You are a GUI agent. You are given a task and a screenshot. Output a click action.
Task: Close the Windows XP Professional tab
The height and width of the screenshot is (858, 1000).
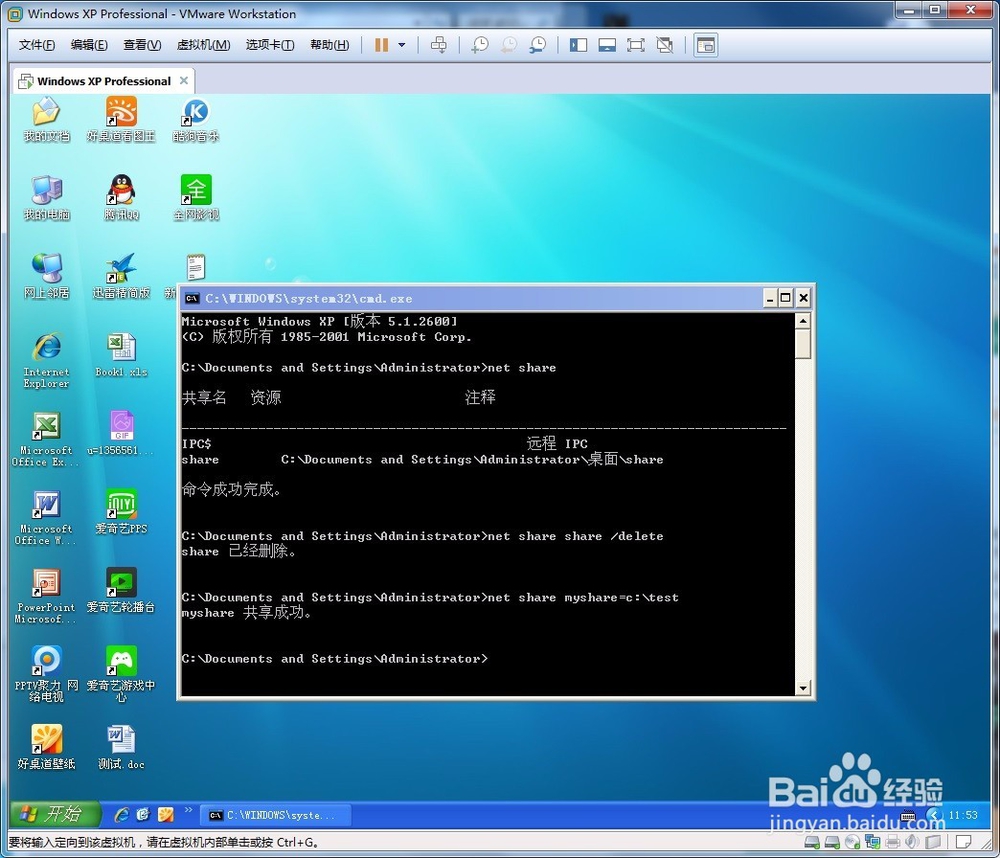pos(184,80)
